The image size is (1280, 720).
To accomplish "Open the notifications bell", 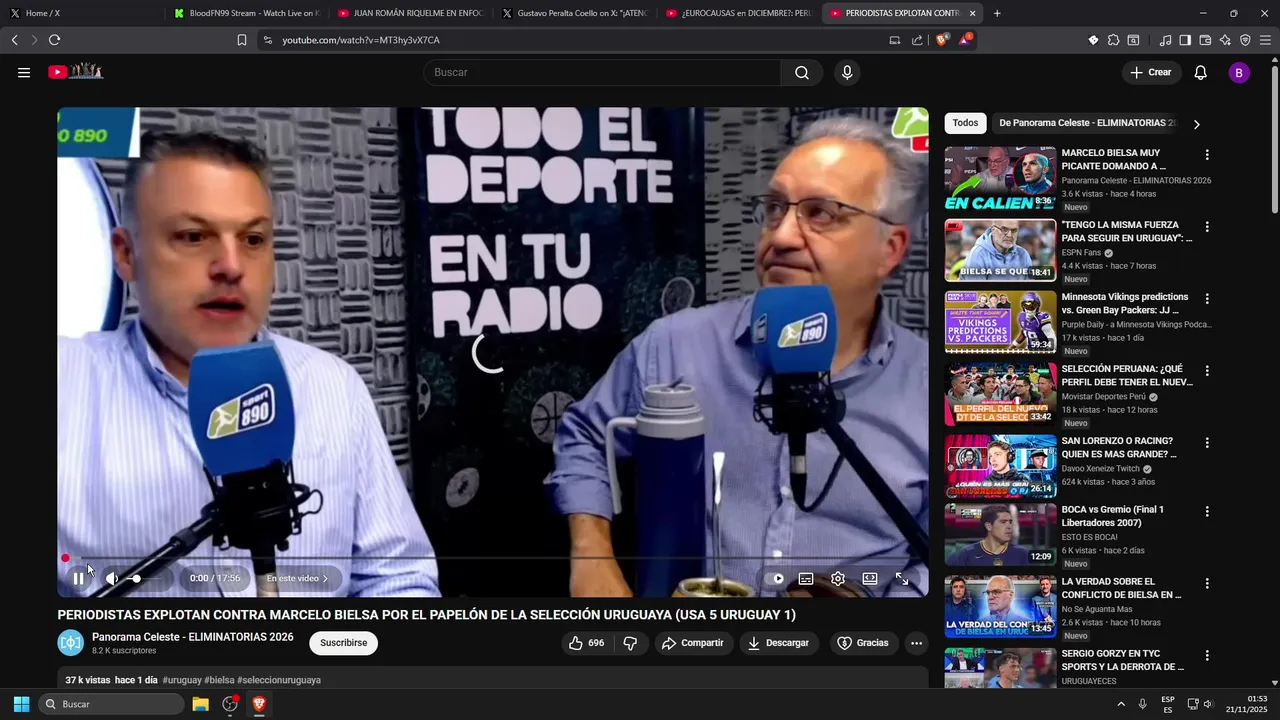I will (1201, 72).
